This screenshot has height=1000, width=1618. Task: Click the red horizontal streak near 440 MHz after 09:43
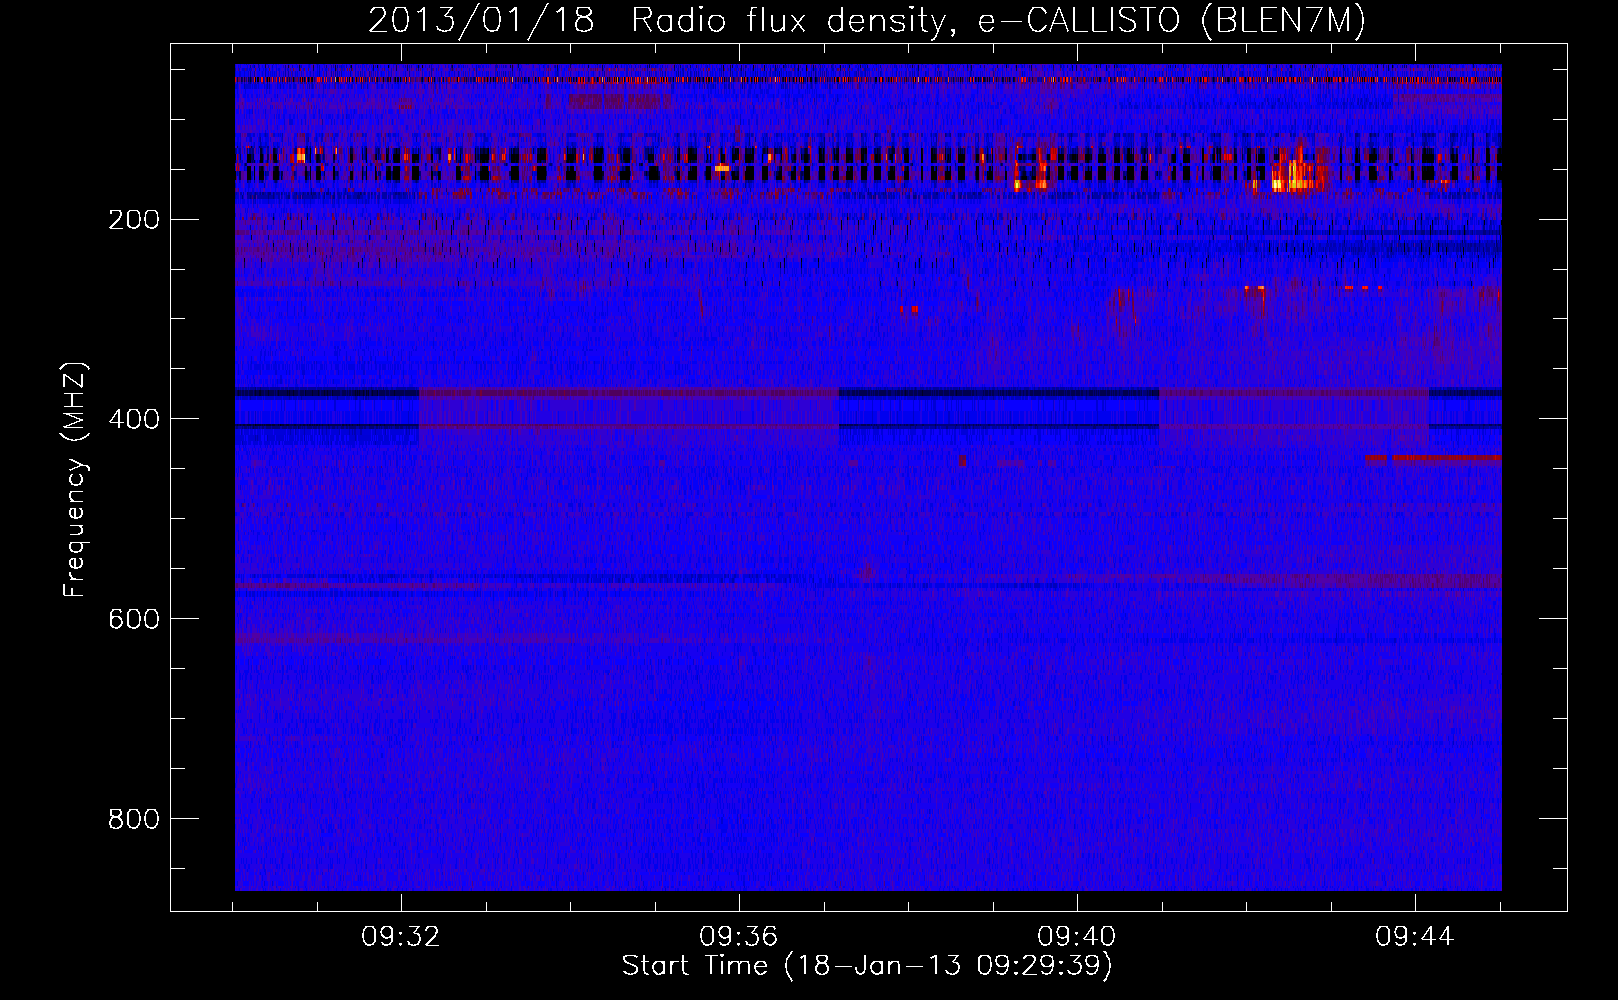click(x=1434, y=459)
